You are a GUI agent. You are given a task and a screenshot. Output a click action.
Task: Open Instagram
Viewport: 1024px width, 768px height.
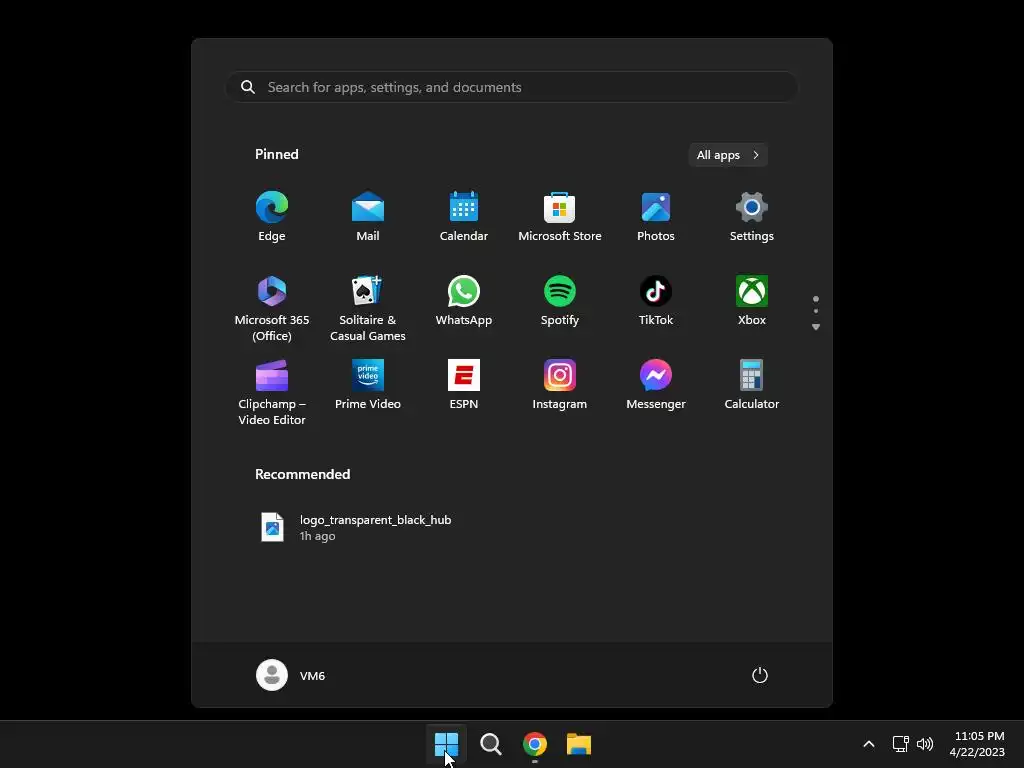tap(560, 385)
